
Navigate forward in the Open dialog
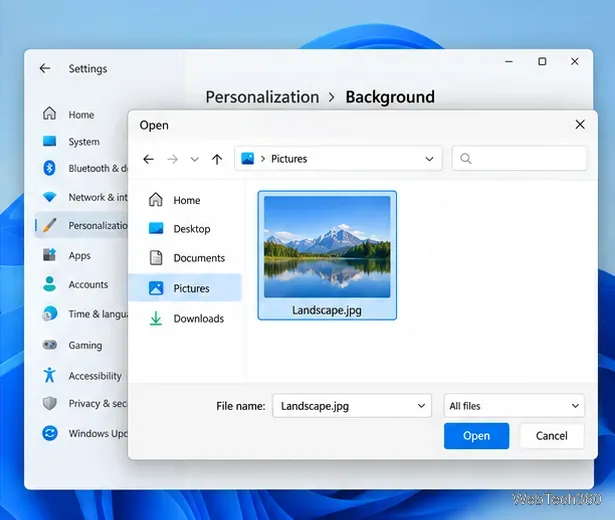(173, 159)
